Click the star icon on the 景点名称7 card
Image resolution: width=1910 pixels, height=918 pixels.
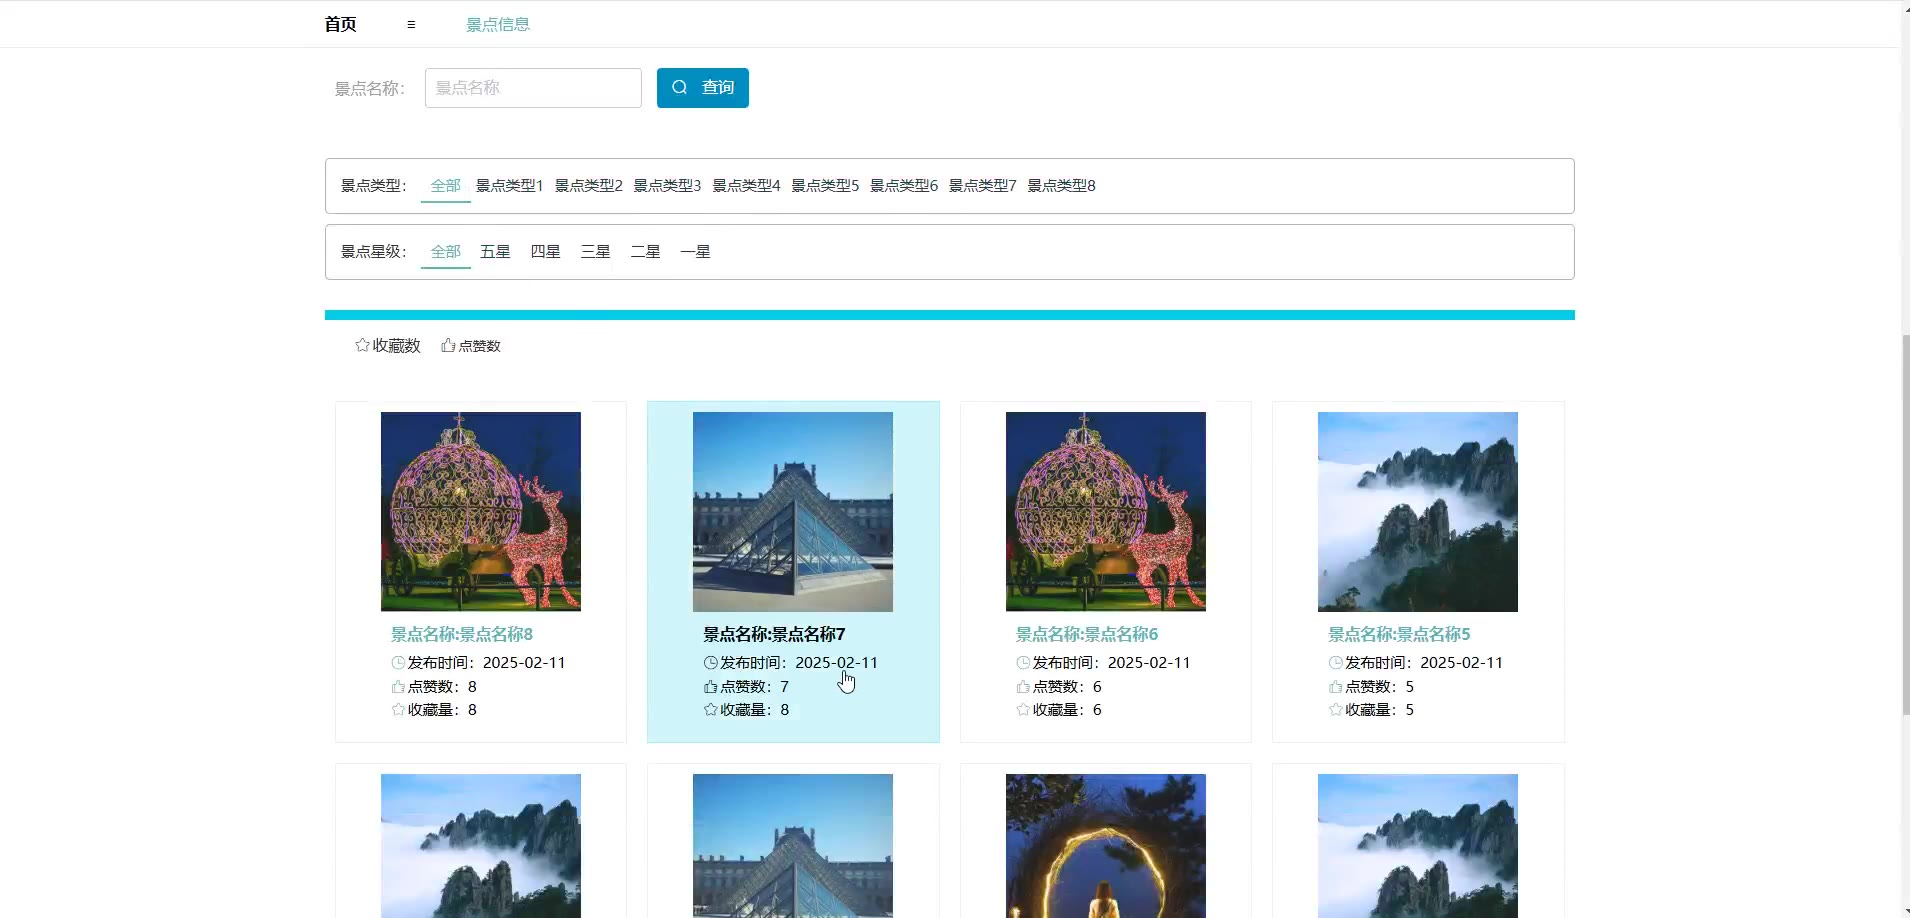tap(710, 709)
